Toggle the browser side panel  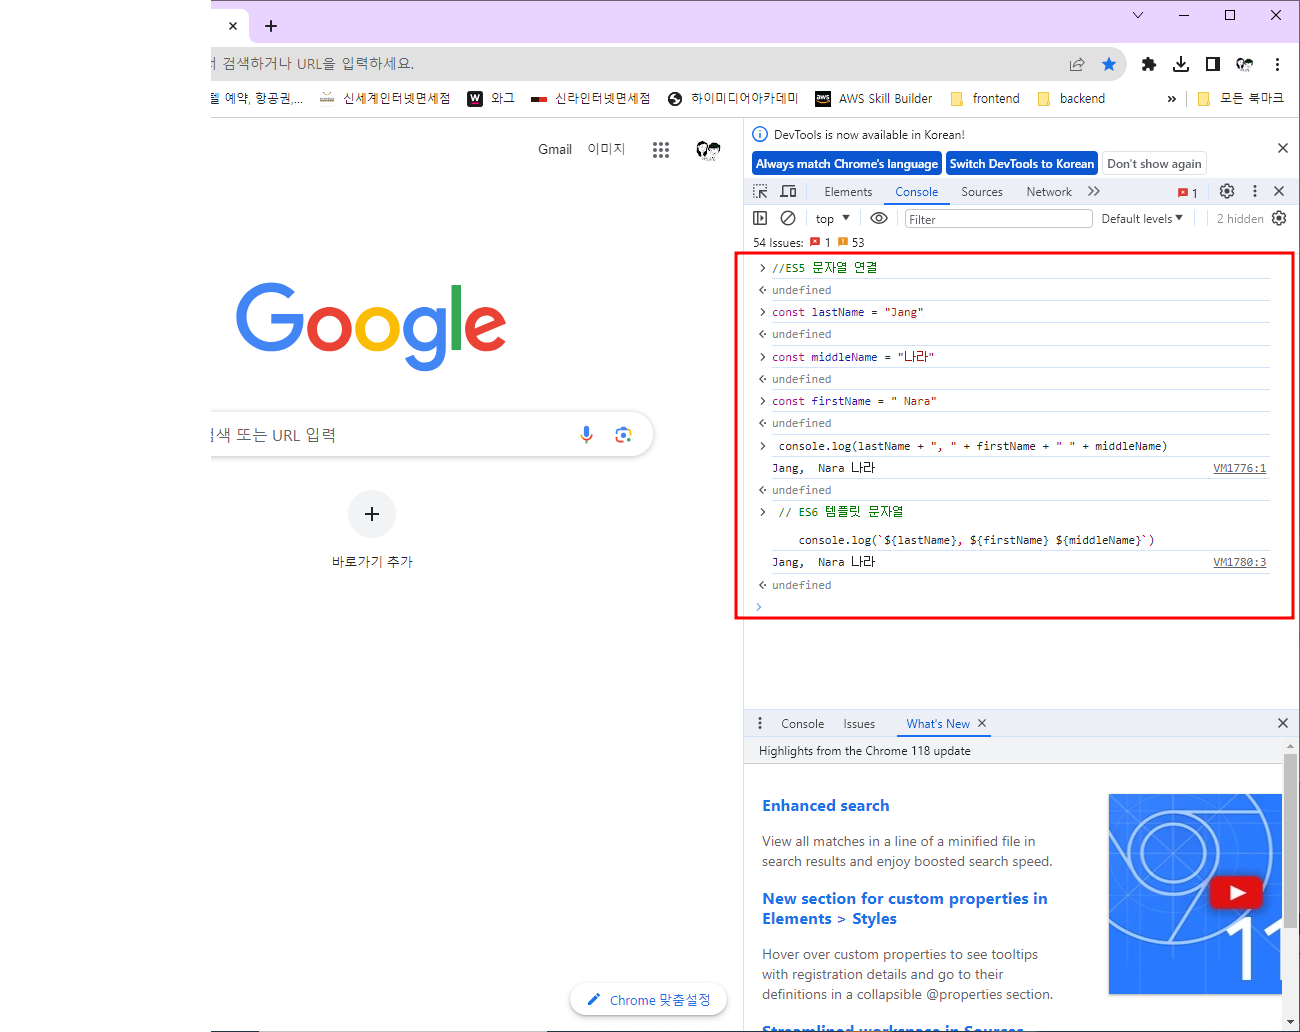click(1213, 64)
